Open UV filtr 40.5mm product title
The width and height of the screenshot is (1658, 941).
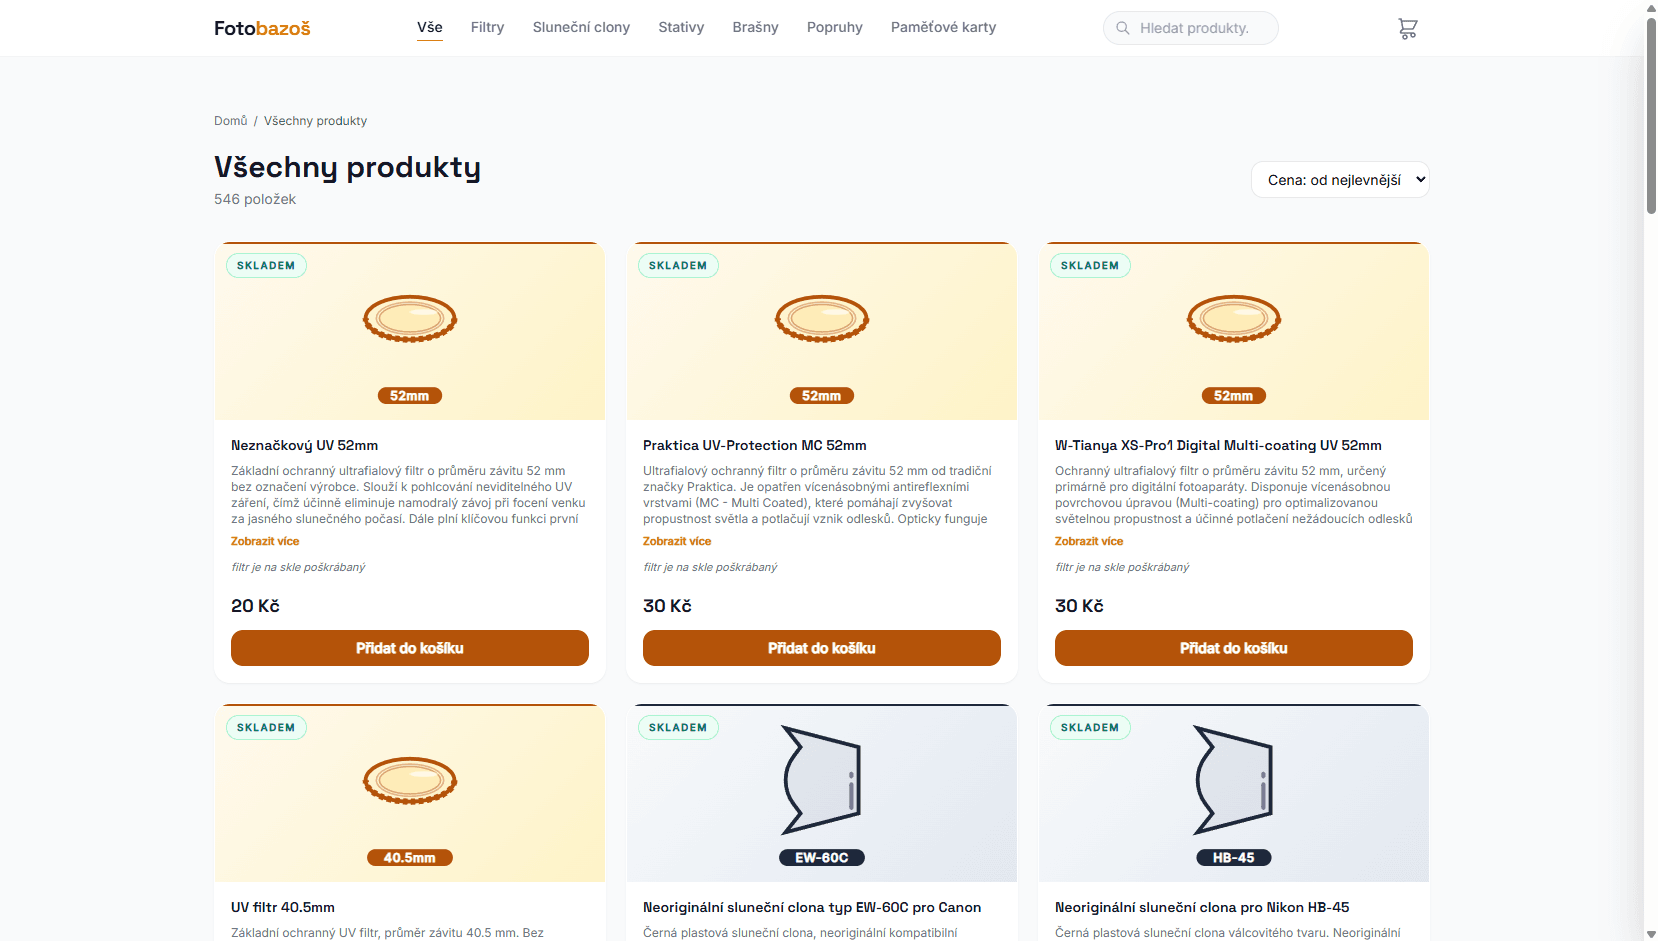283,908
